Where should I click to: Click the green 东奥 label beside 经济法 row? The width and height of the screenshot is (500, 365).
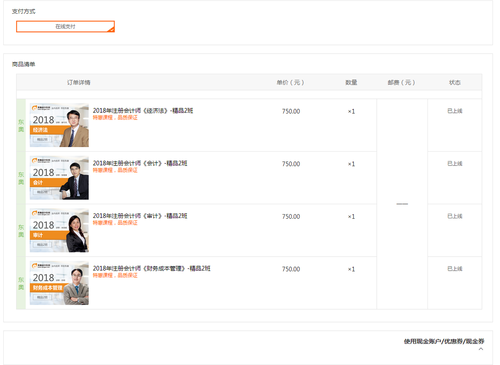tap(21, 126)
